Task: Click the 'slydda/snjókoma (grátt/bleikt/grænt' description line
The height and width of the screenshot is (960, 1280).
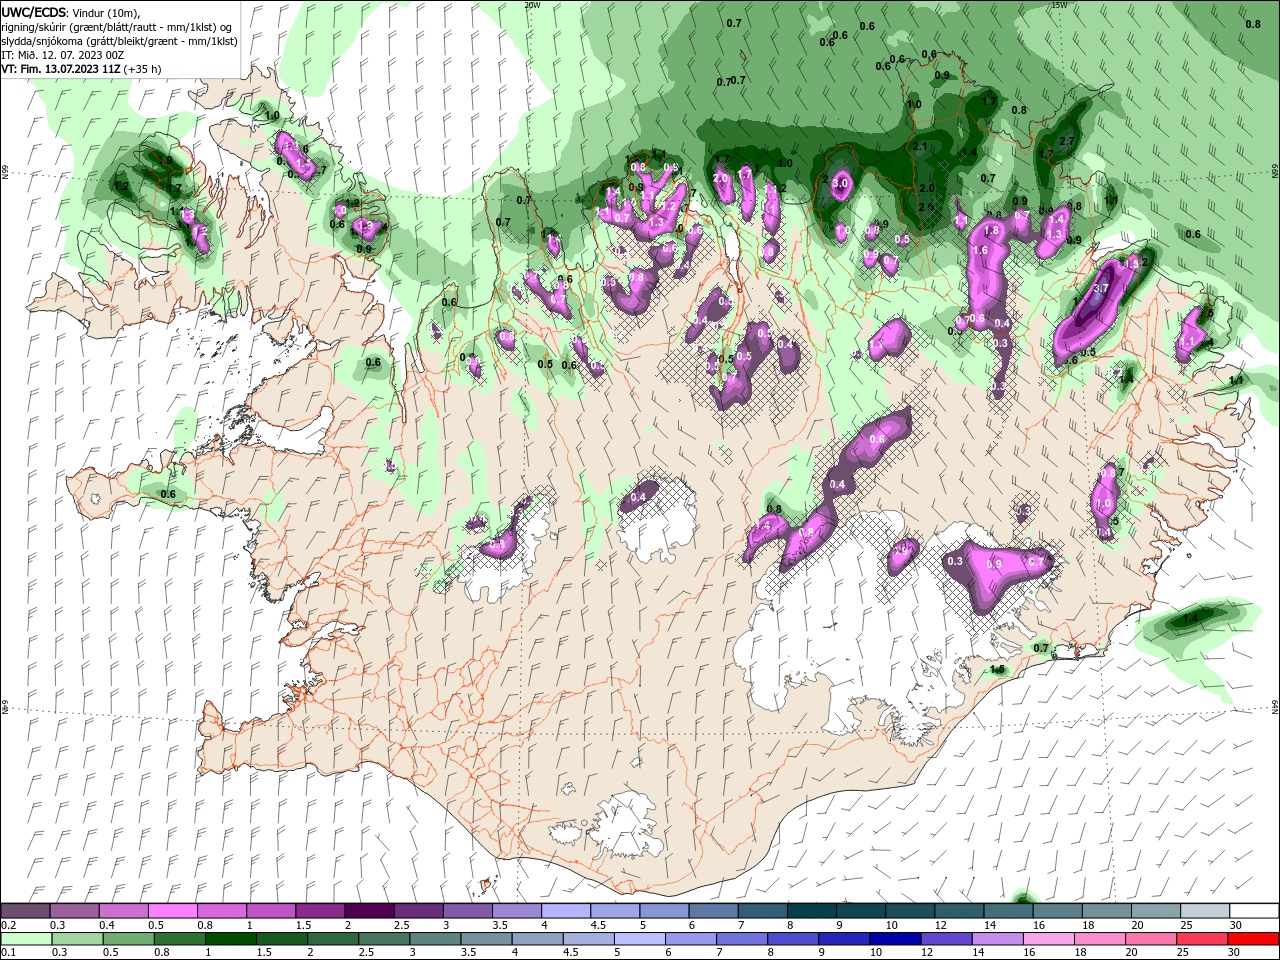Action: click(x=119, y=41)
